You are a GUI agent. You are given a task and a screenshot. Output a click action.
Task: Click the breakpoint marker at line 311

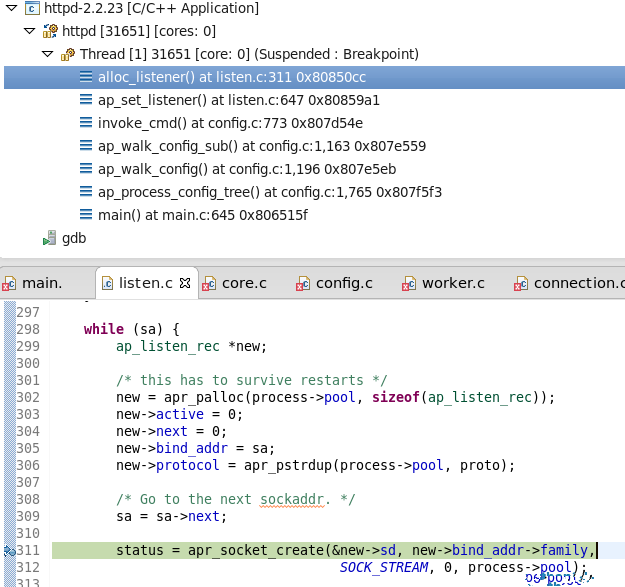point(10,550)
